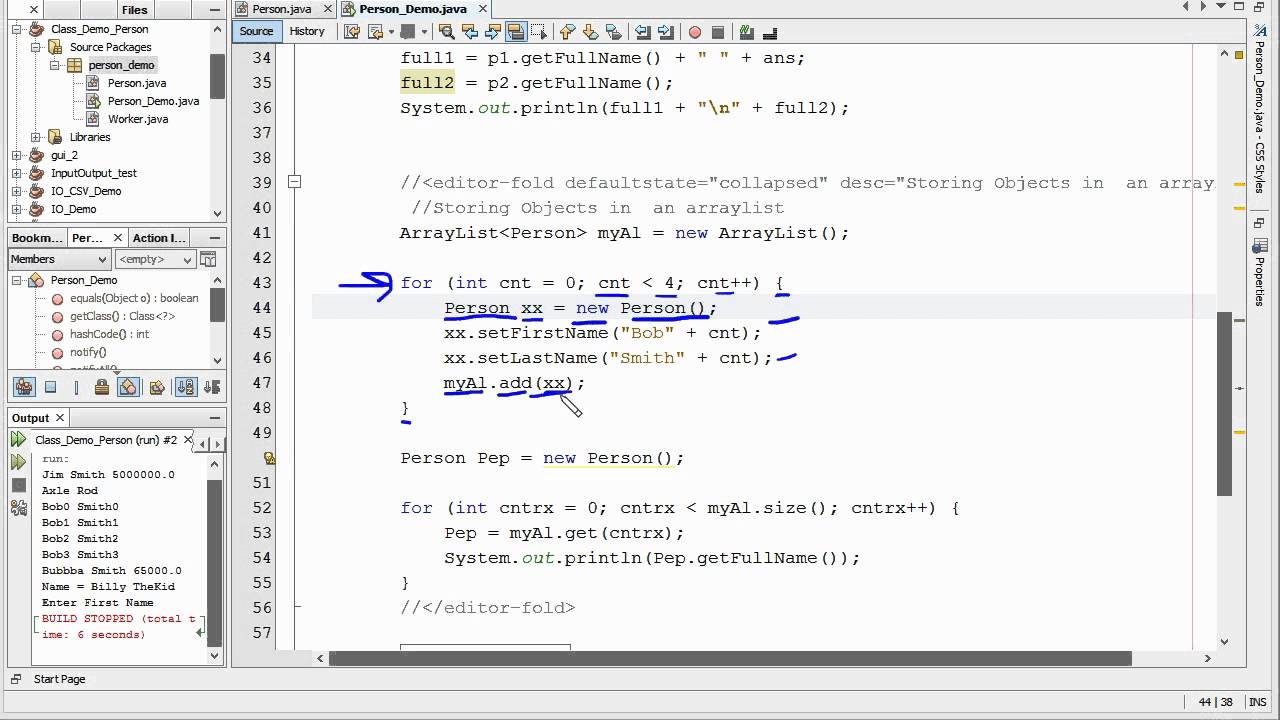The image size is (1280, 720).
Task: Click Start Macro Recording red icon
Action: (695, 31)
